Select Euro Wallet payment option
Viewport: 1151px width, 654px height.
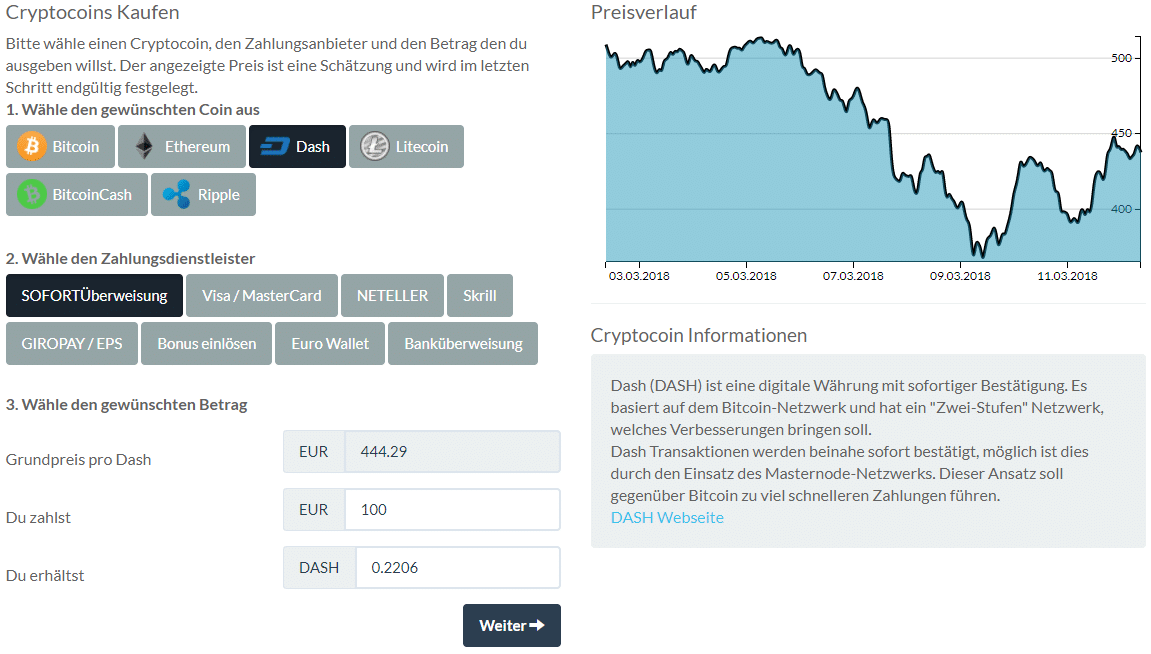coord(330,343)
